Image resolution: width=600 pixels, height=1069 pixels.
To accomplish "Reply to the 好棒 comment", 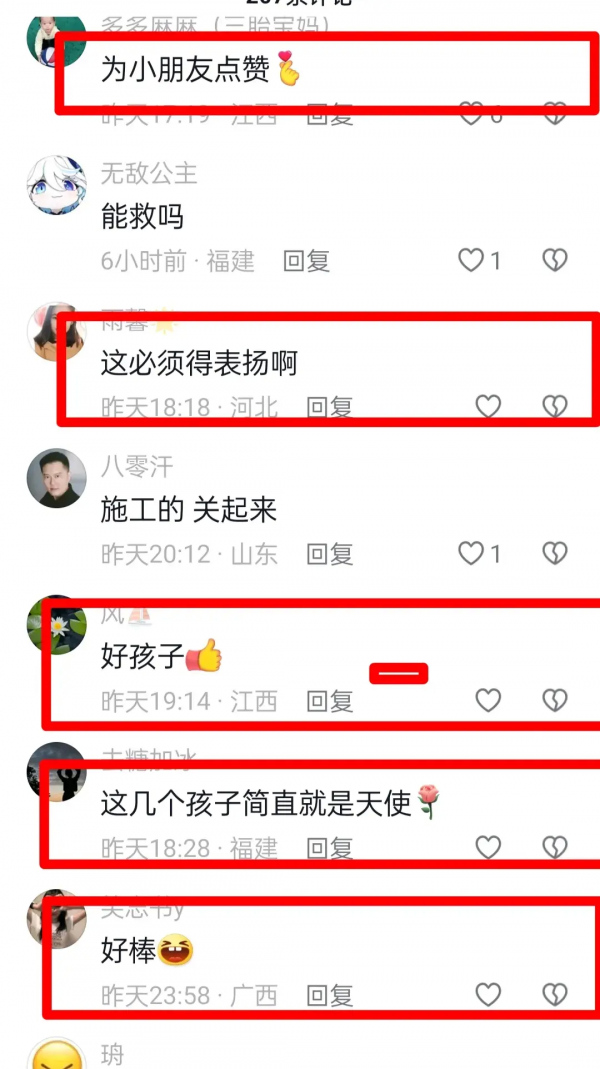I will pos(330,995).
